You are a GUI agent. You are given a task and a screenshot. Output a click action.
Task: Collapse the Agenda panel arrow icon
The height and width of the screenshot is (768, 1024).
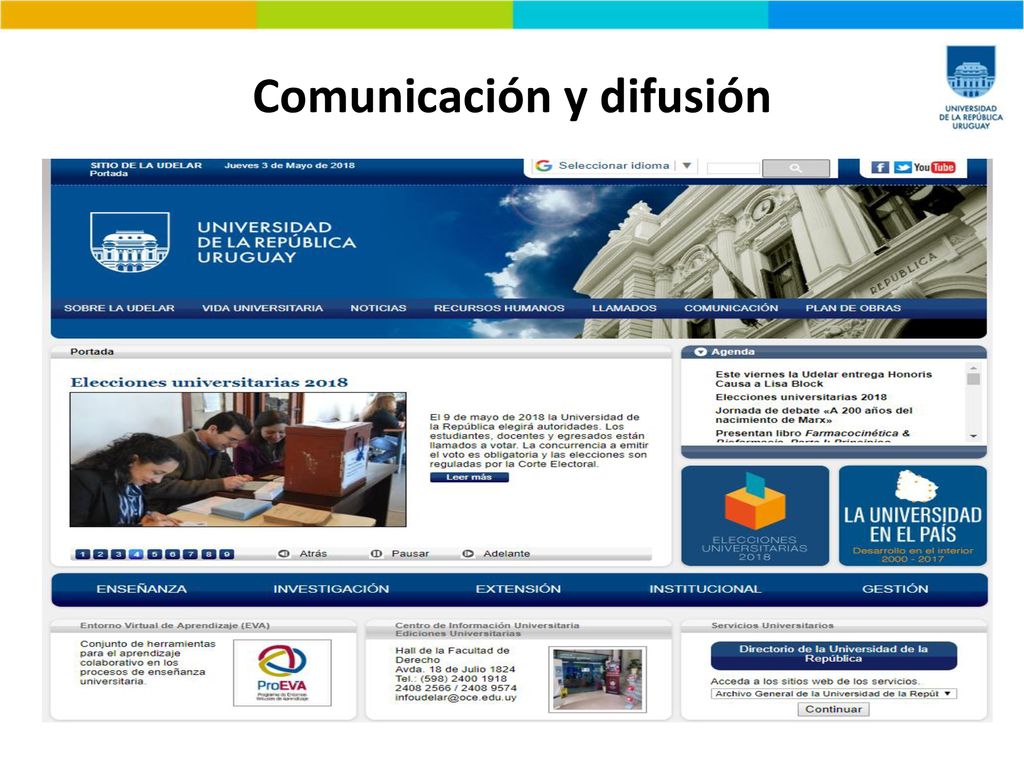(701, 352)
